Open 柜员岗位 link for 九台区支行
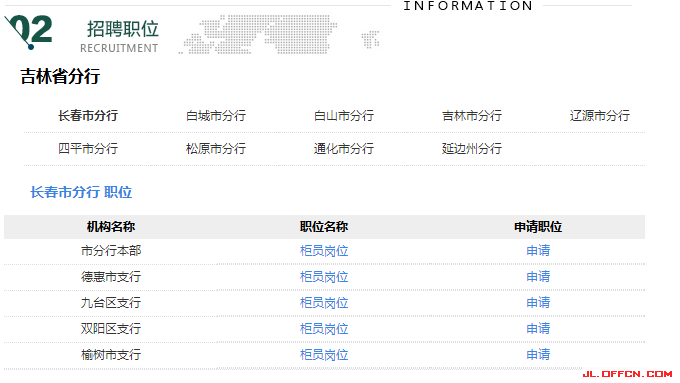The image size is (680, 383). pyautogui.click(x=324, y=303)
